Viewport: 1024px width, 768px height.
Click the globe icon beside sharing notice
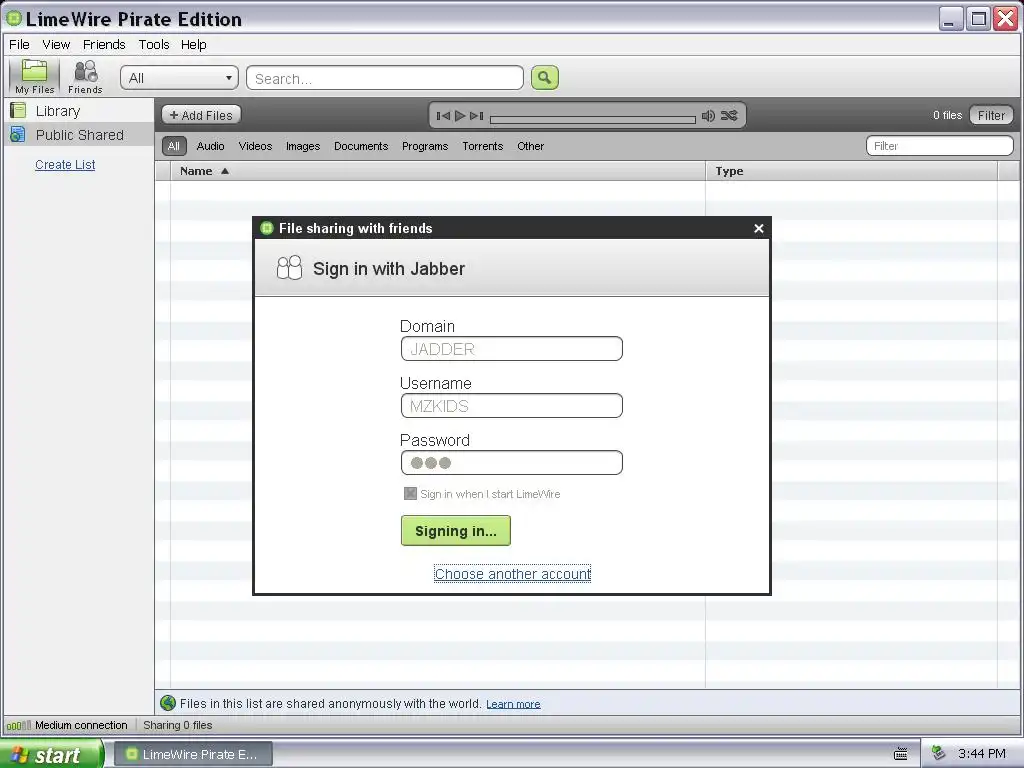coord(168,703)
